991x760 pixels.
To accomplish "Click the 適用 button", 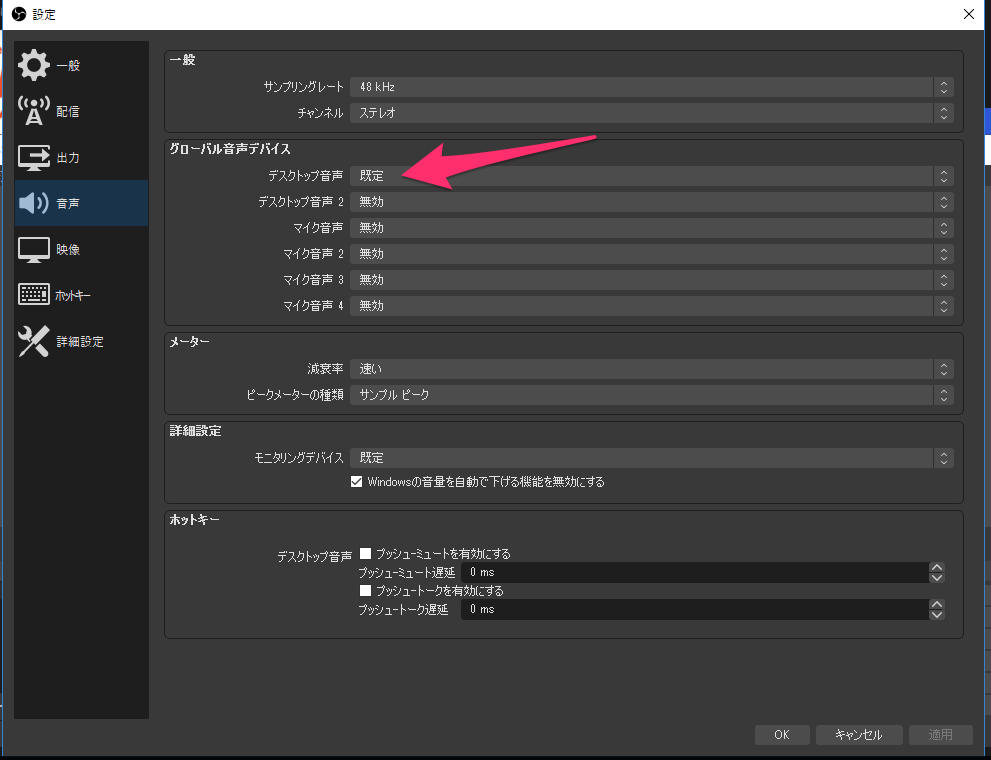I will (x=940, y=735).
